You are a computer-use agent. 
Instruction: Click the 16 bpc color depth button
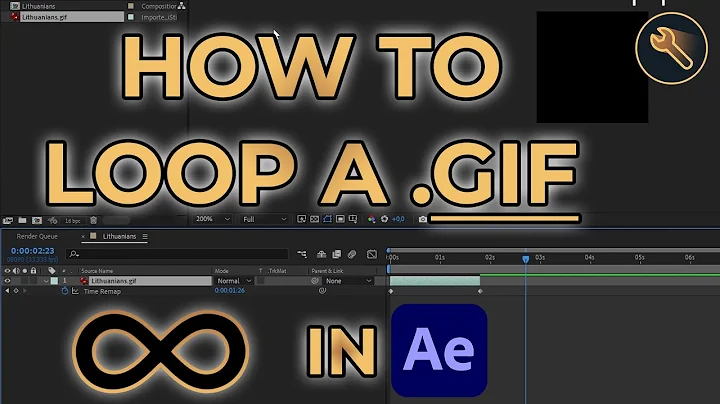point(73,221)
